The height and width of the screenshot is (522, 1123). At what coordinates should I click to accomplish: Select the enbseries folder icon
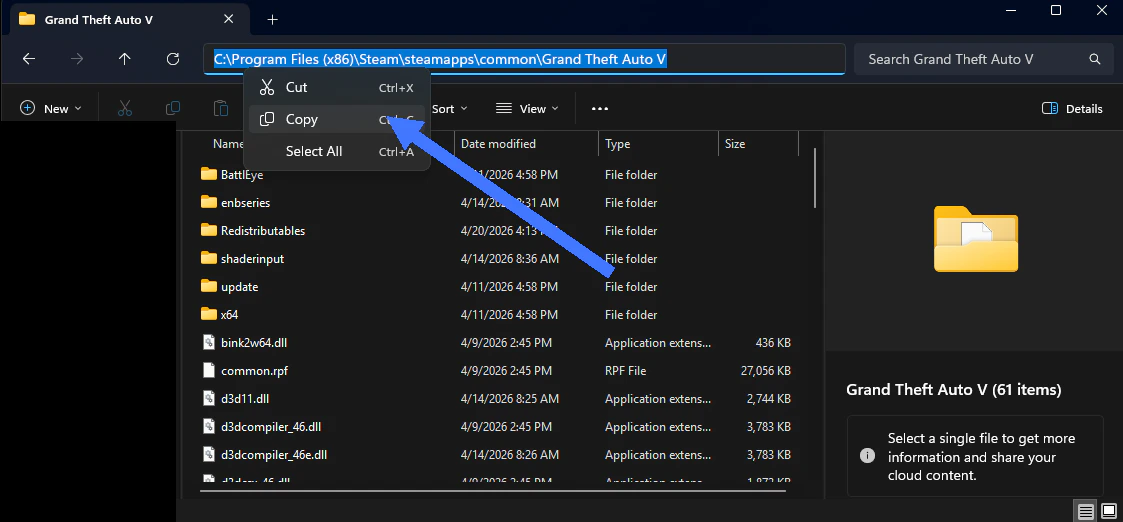click(x=208, y=202)
